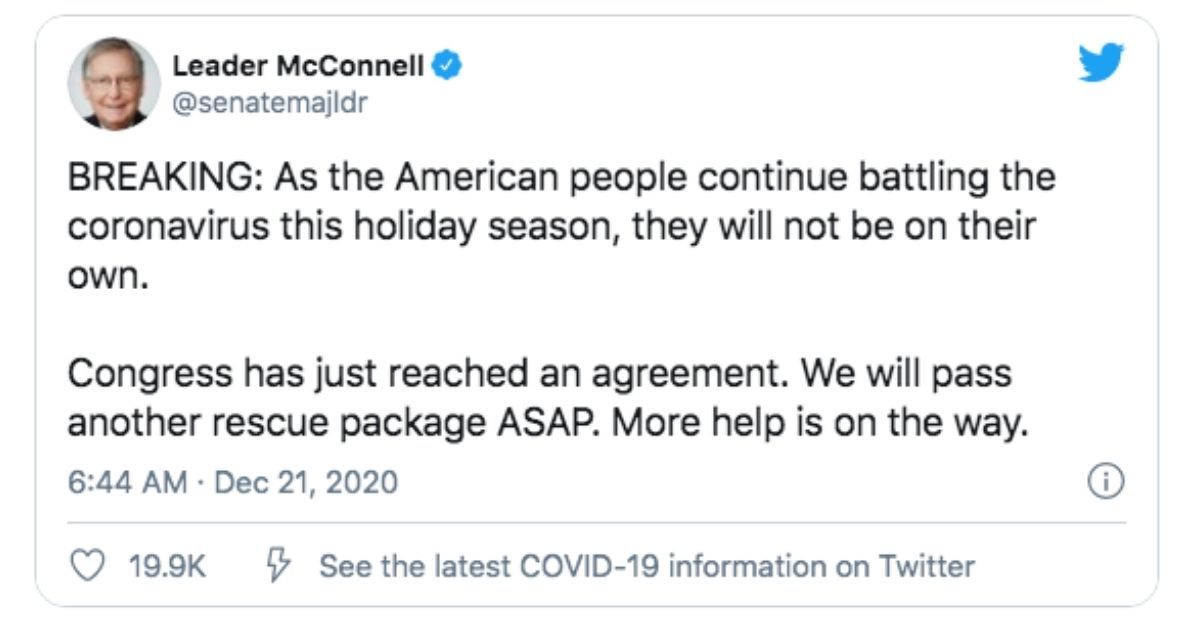Screen dimensions: 1200x630
Task: Open the tweet info circle icon
Action: pyautogui.click(x=1101, y=482)
